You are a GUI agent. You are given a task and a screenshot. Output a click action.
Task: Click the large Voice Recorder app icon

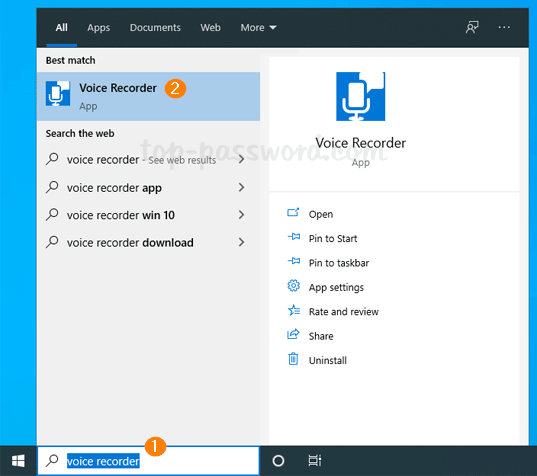coord(360,96)
